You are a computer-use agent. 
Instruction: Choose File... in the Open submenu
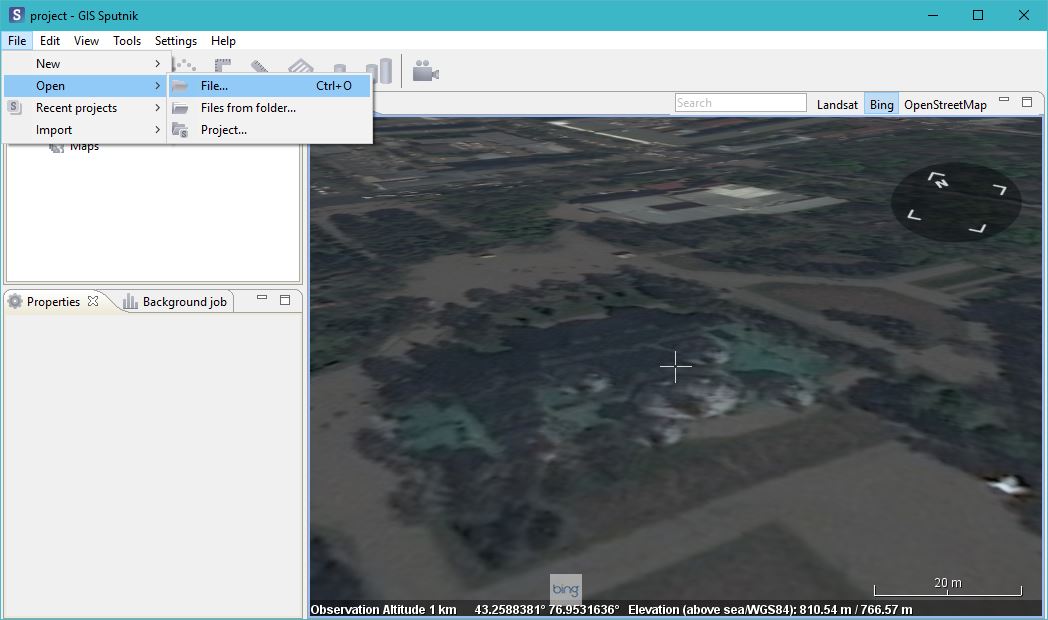[269, 86]
